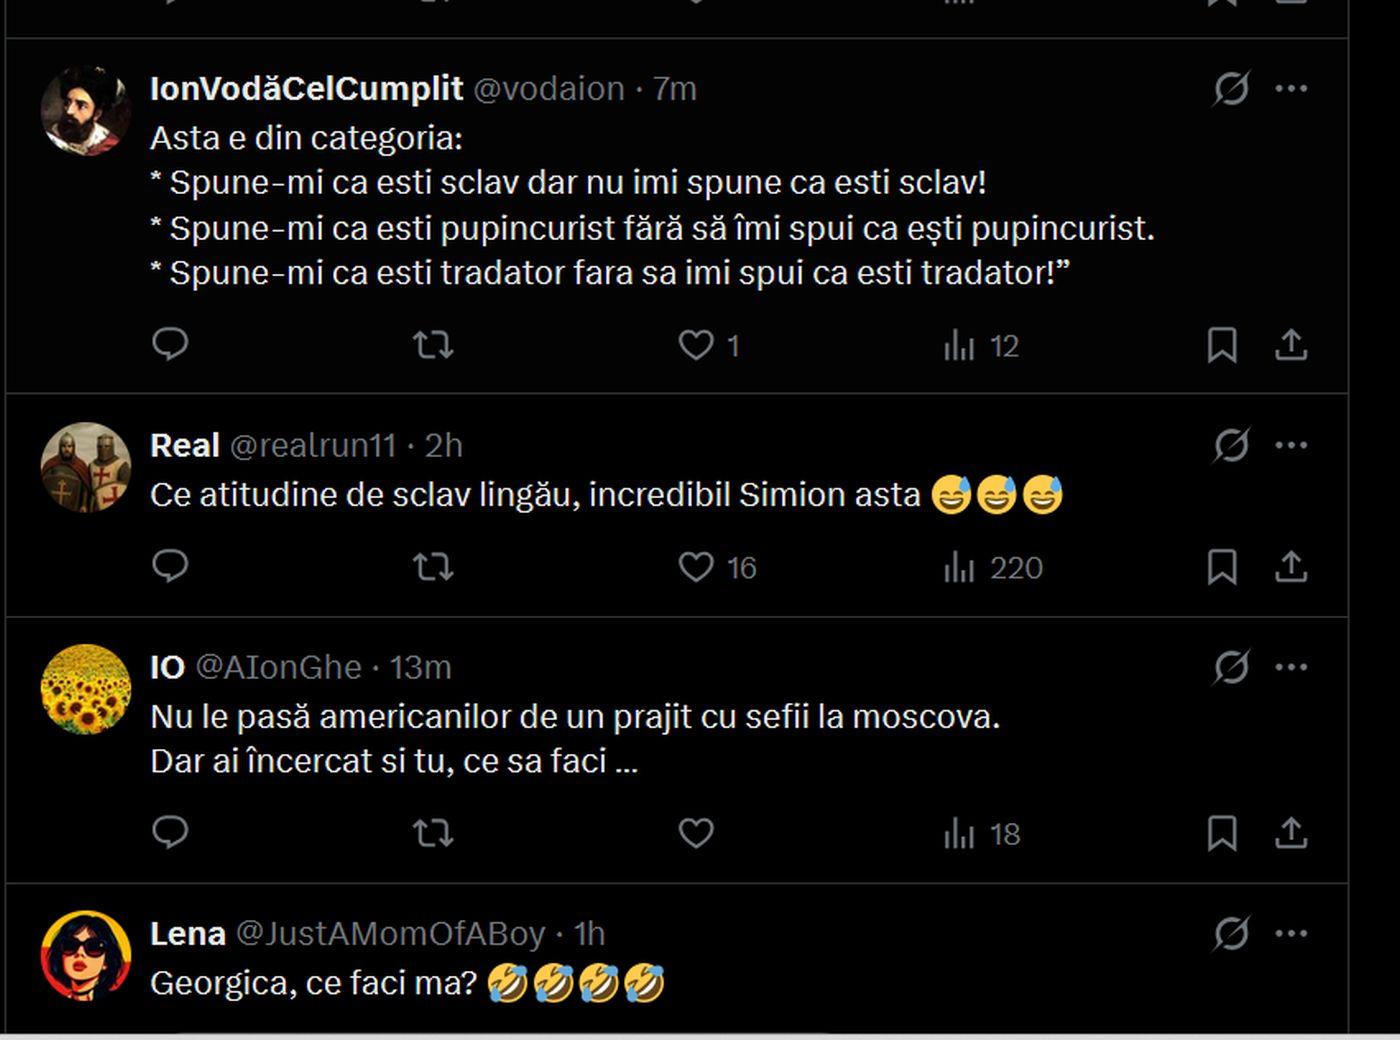The image size is (1400, 1040).
Task: Expand options for Real's post
Action: pos(1290,444)
